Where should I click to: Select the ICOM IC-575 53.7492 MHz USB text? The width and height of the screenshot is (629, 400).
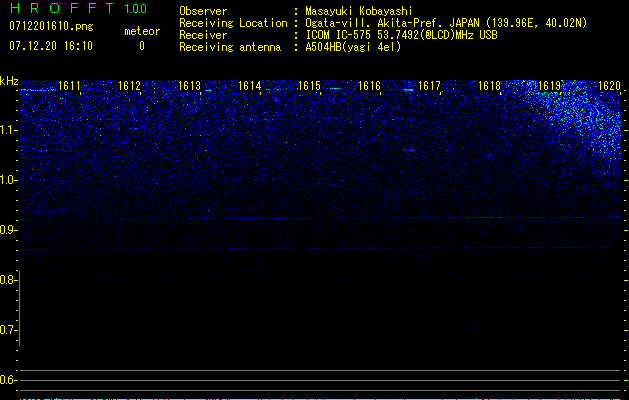[x=401, y=35]
